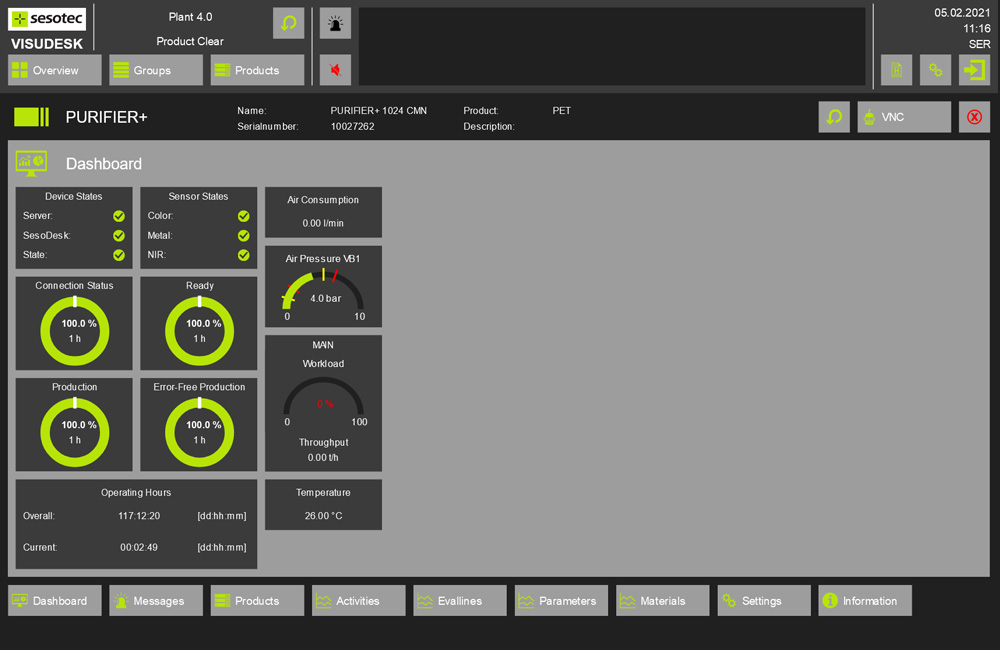Click the Ready ring gauge
1000x650 pixels.
point(200,331)
